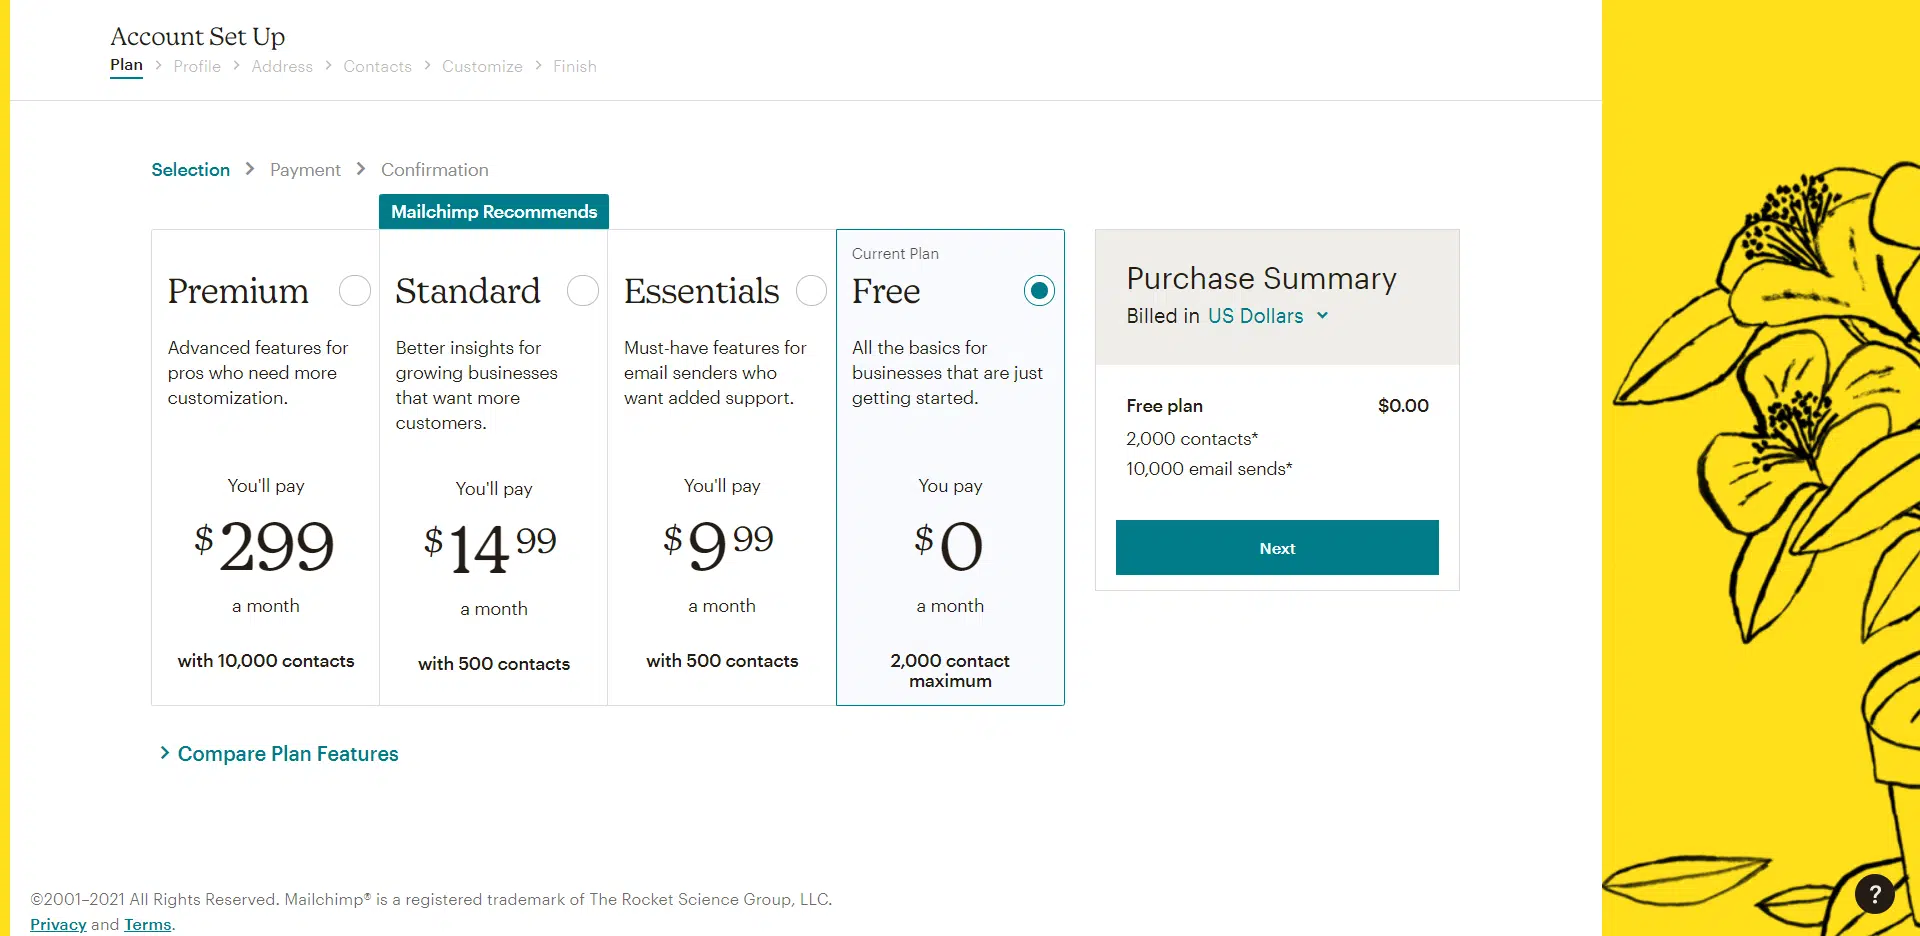
Task: Choose the Standard plan radio button
Action: pos(582,291)
